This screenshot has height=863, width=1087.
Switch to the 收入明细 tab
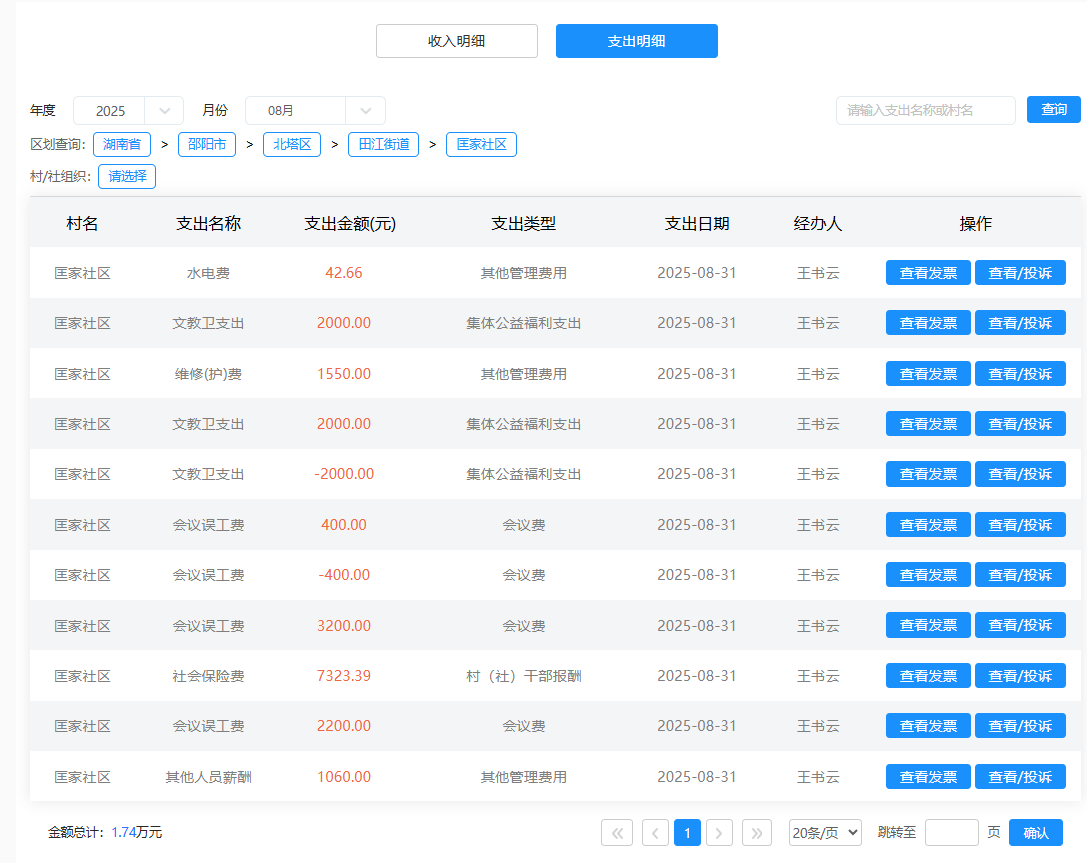click(456, 41)
